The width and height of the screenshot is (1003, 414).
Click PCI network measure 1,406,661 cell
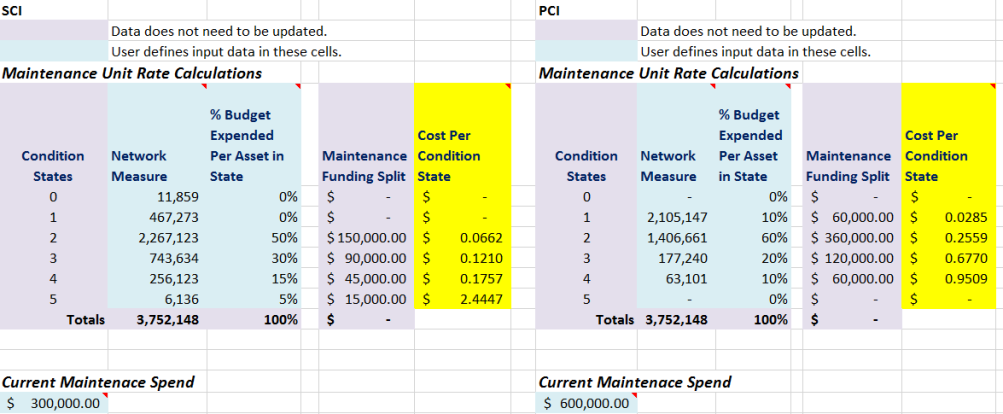point(676,237)
